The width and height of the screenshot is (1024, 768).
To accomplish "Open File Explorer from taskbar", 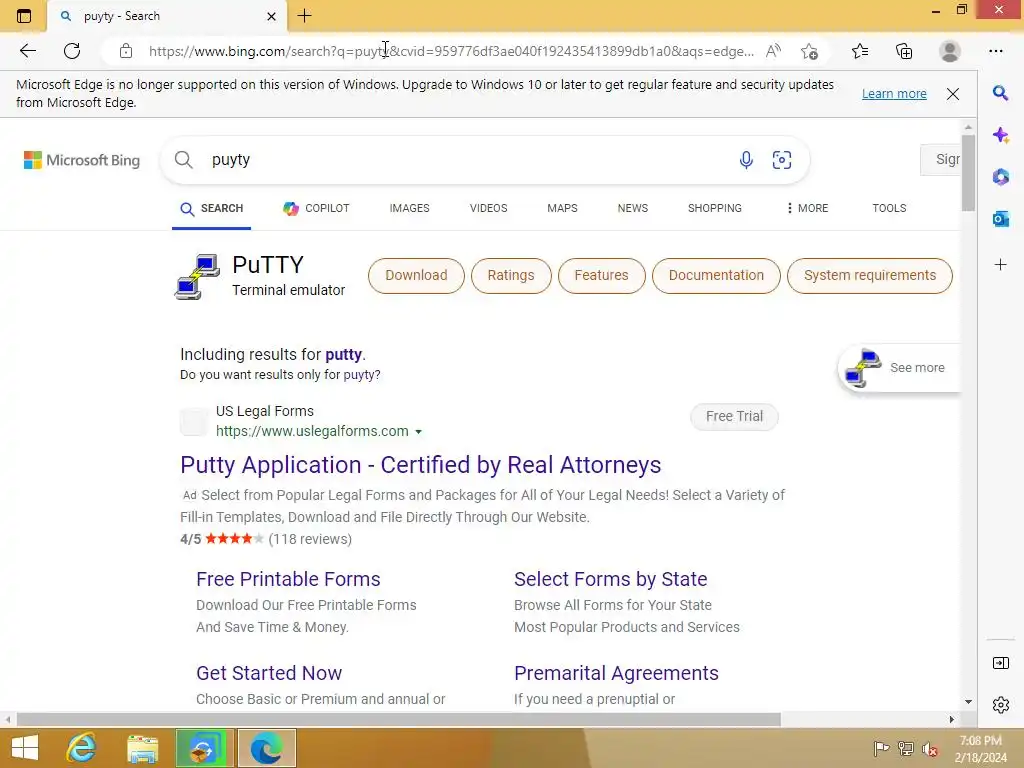I will (x=142, y=748).
